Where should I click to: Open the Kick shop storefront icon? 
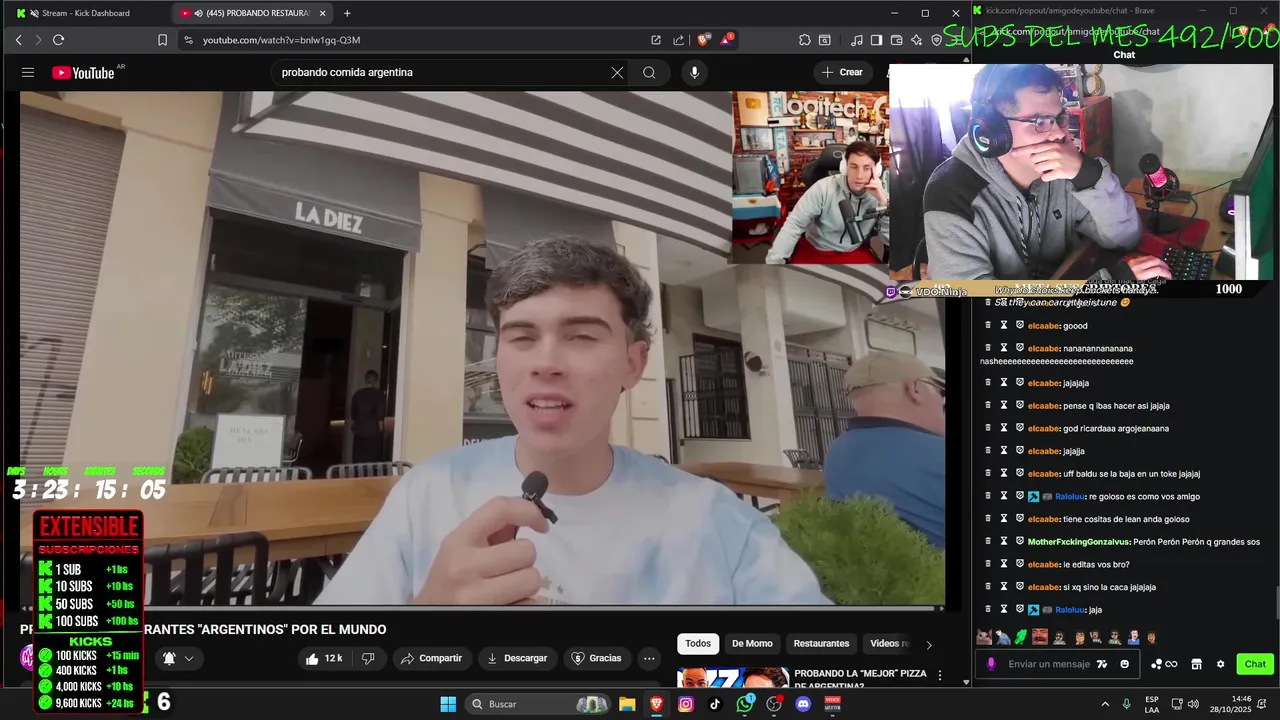click(x=1196, y=664)
